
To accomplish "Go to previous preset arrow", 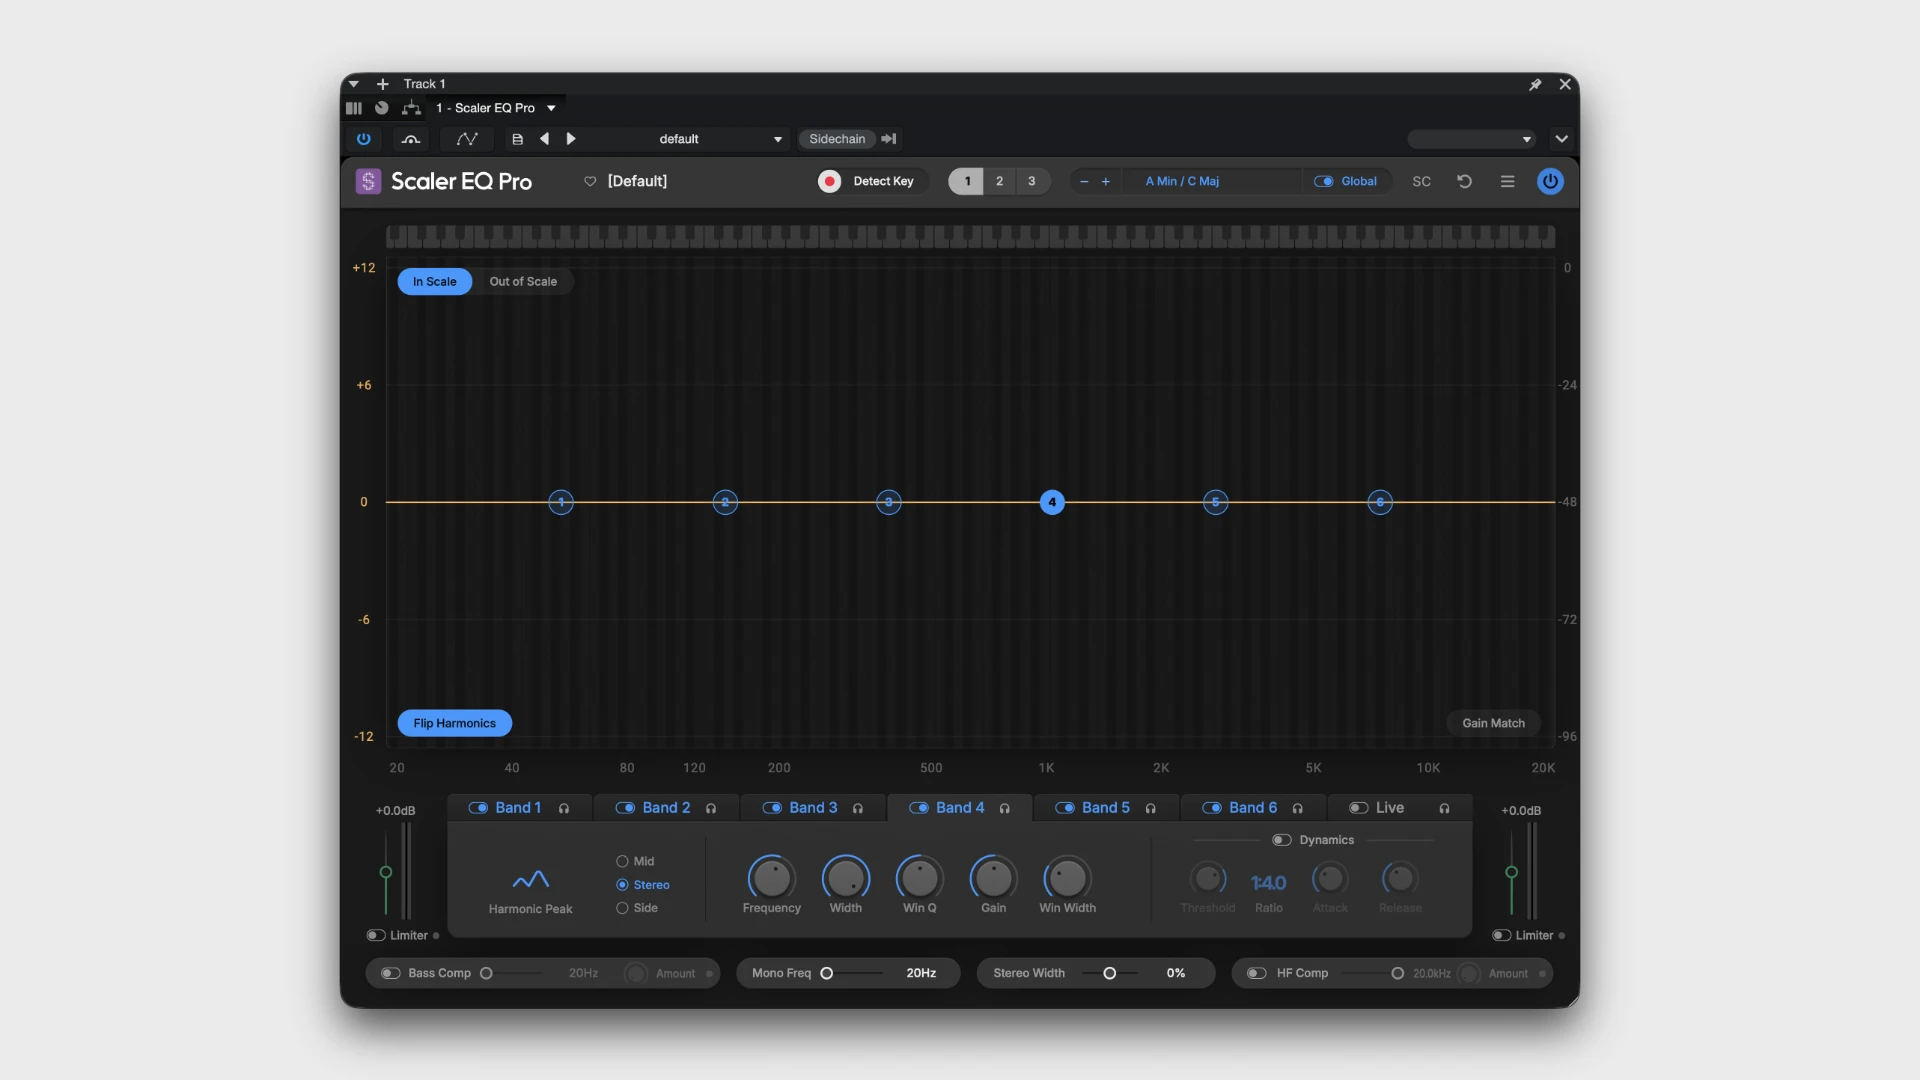I will [544, 139].
